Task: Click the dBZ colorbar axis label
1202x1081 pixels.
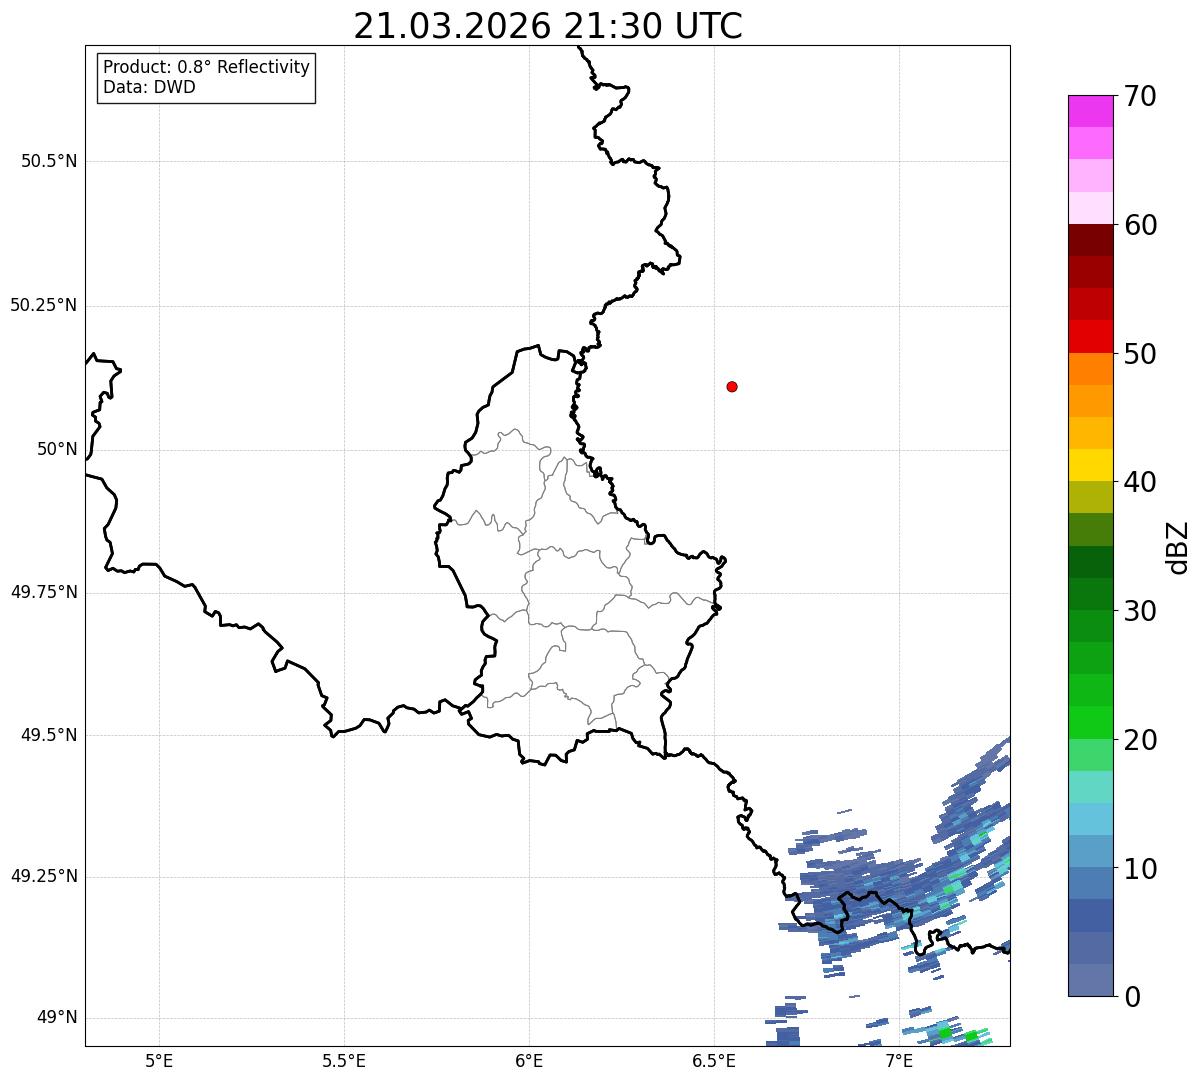Action: coord(1178,547)
